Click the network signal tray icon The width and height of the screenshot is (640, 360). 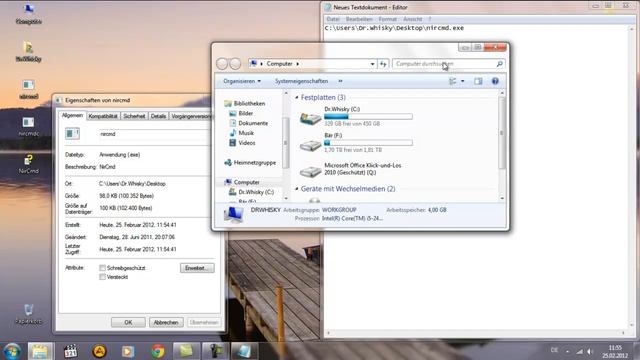tap(579, 351)
